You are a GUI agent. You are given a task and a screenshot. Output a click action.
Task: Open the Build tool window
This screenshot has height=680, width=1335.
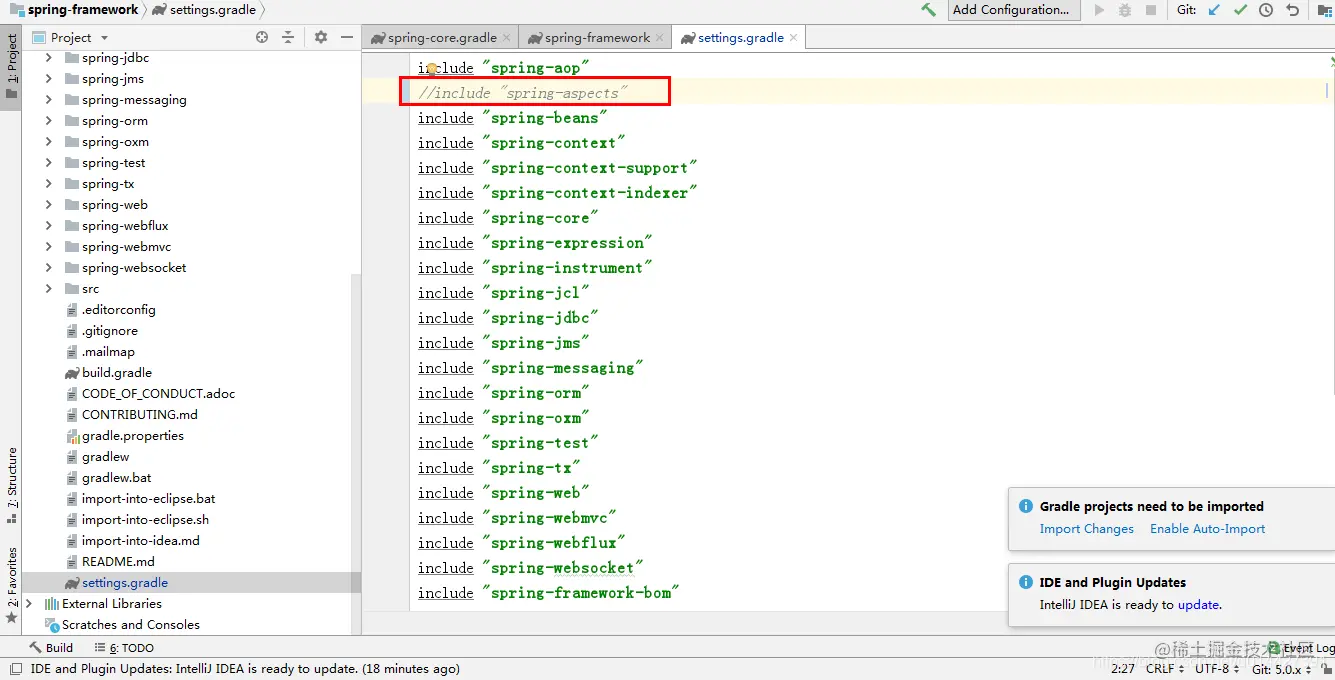pos(52,648)
